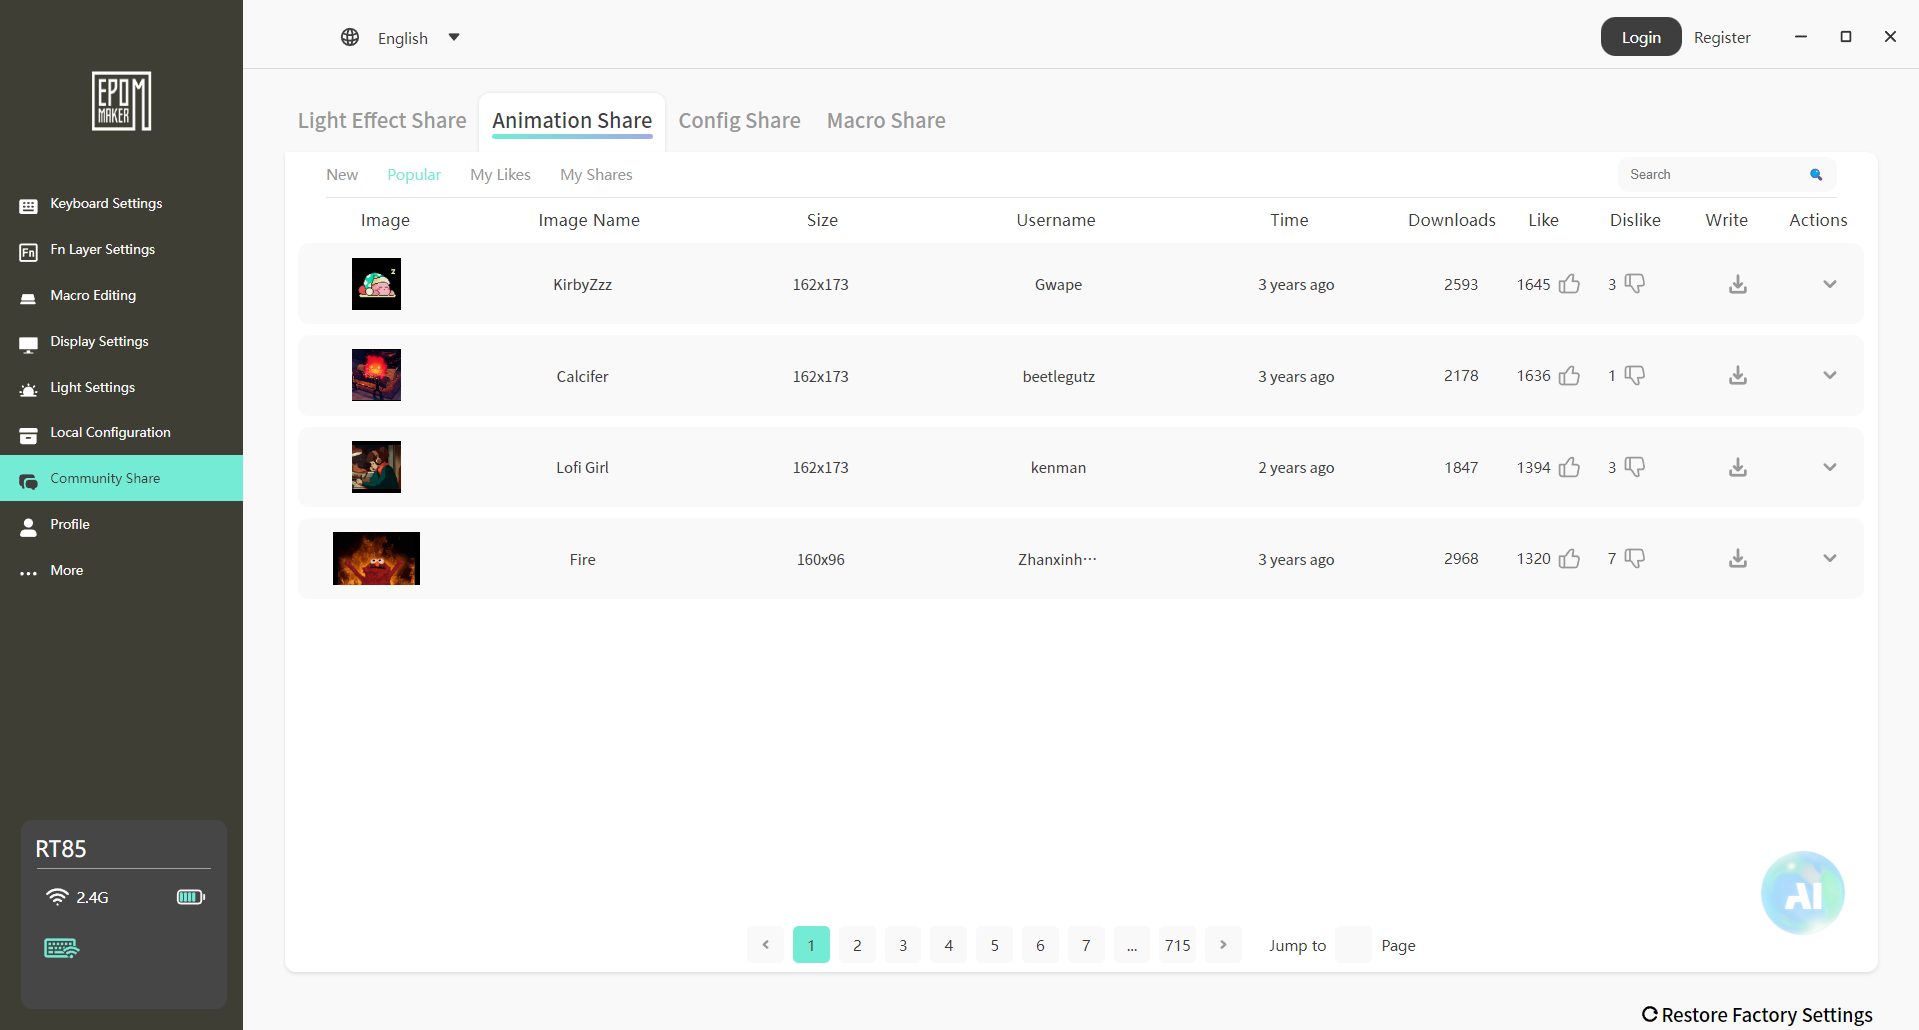Like the Calcifer animation with thumbs up
This screenshot has width=1919, height=1030.
pos(1569,376)
